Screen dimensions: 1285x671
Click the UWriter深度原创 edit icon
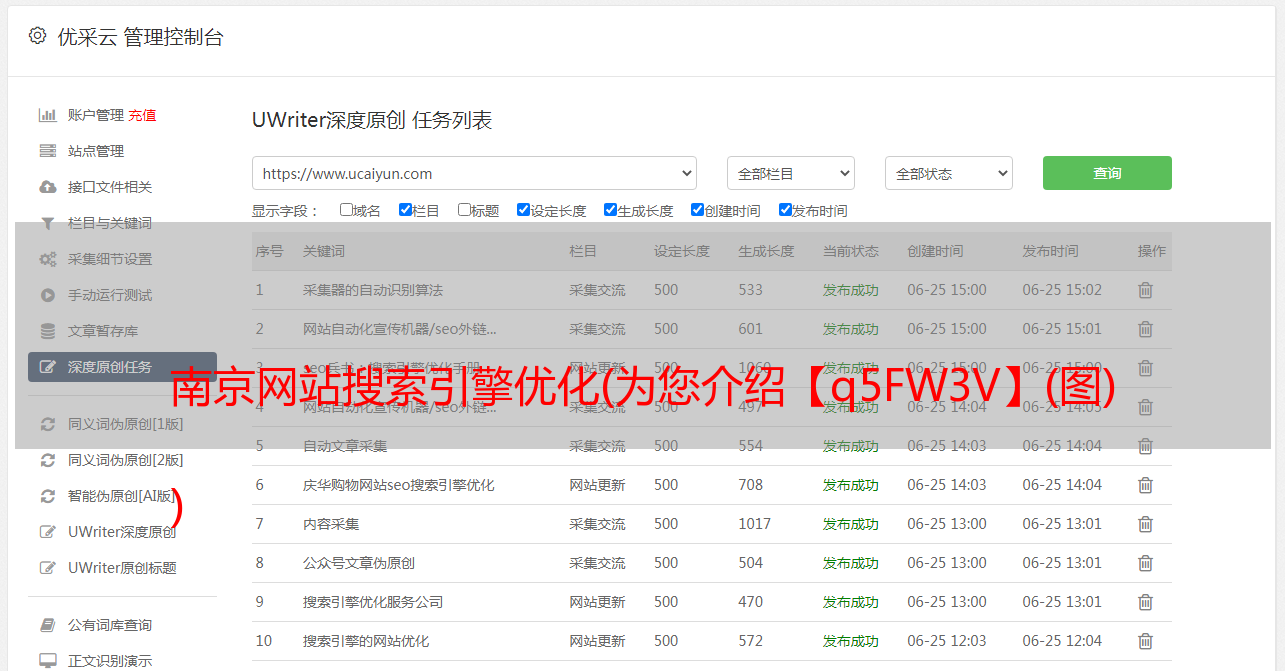tap(47, 532)
